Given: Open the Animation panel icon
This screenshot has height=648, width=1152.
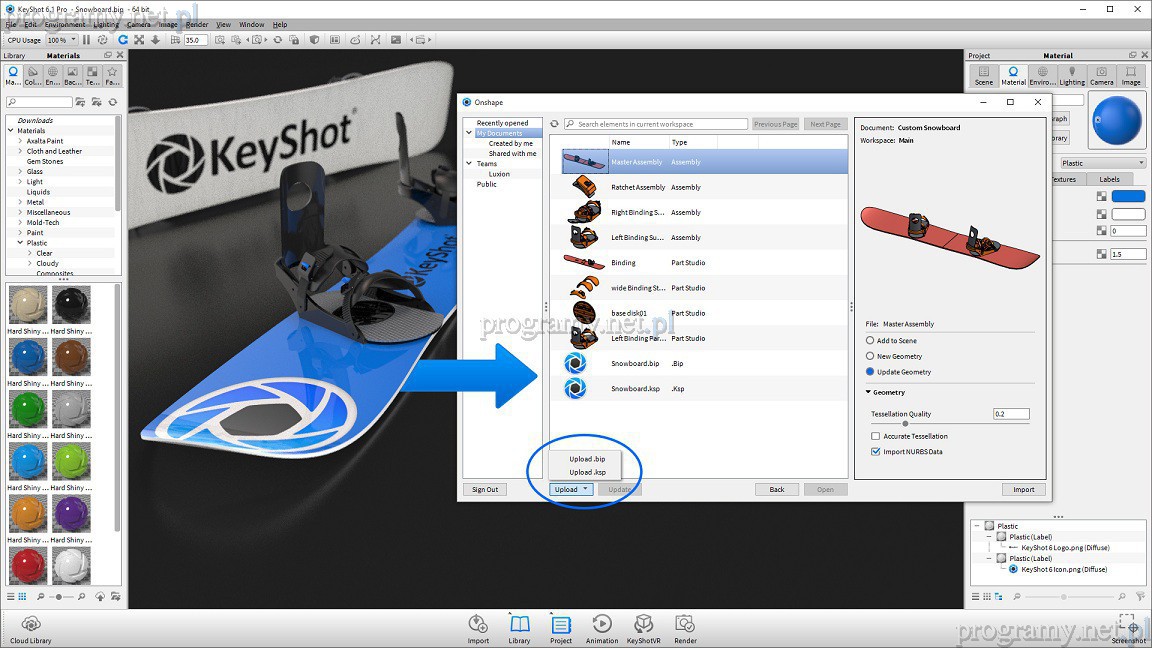Looking at the screenshot, I should click(x=601, y=625).
